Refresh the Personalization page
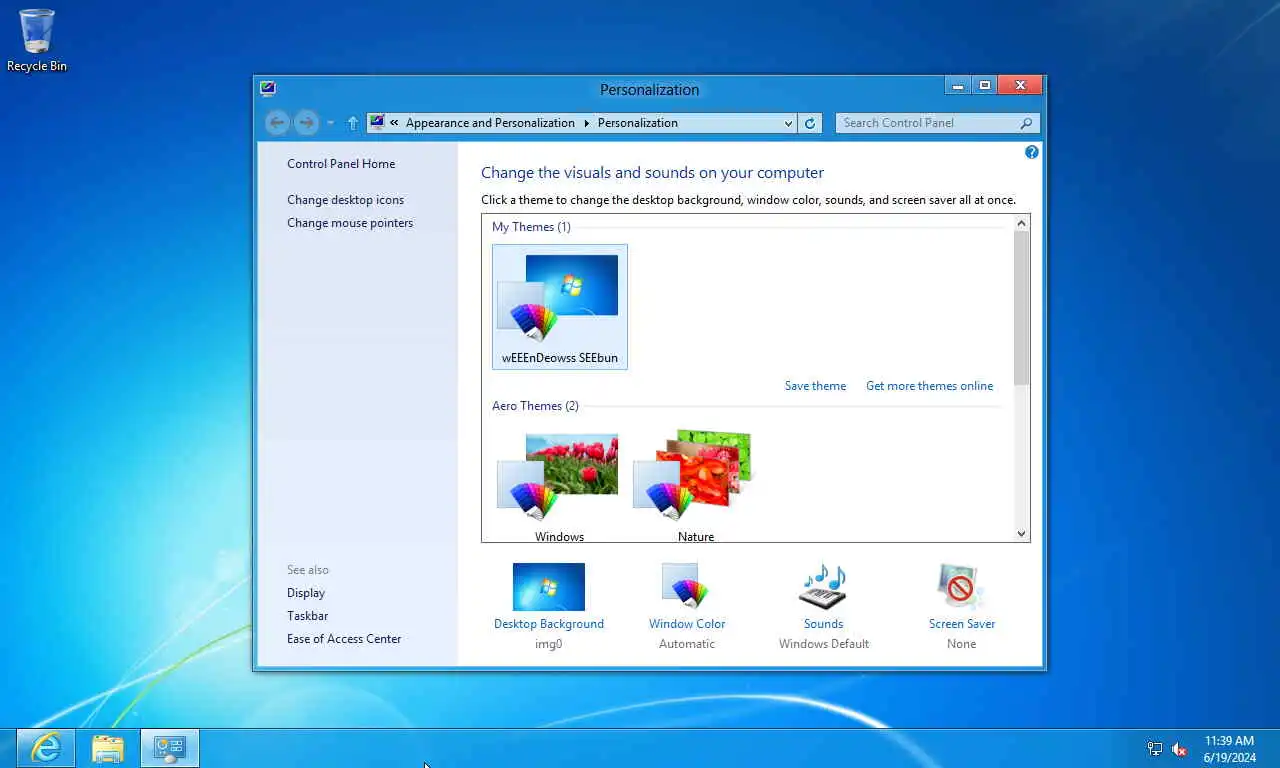The width and height of the screenshot is (1280, 768). click(x=810, y=123)
